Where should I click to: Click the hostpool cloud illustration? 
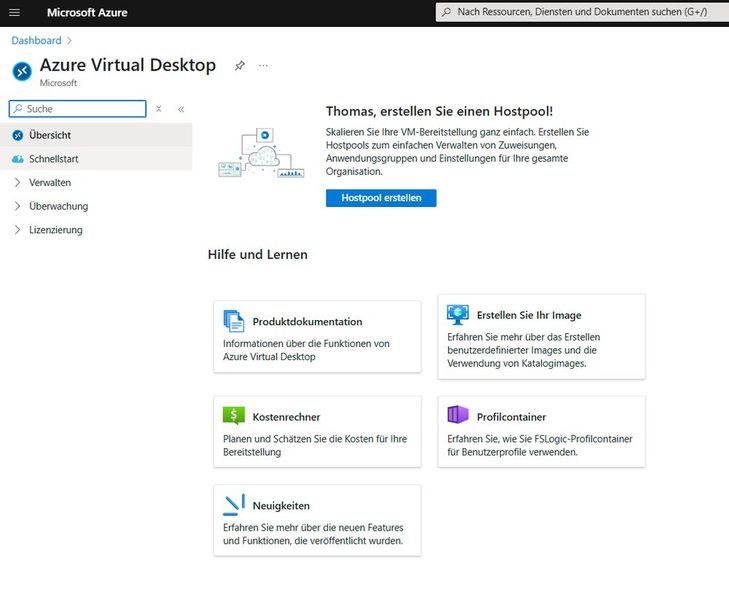(x=261, y=152)
